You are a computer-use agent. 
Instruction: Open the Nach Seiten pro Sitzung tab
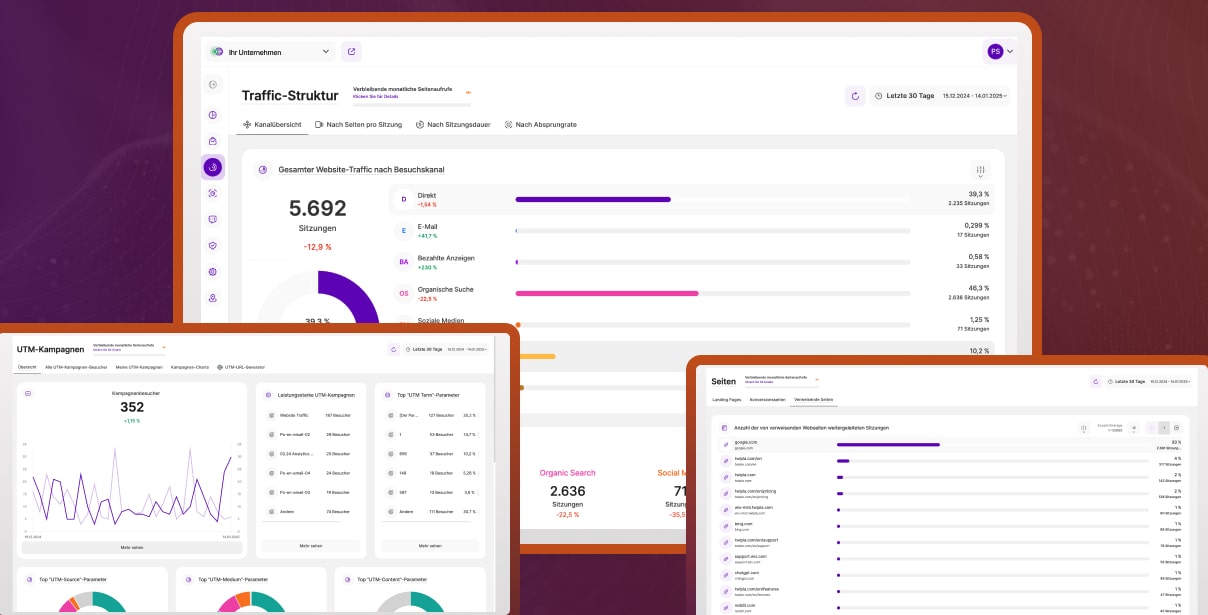pyautogui.click(x=358, y=125)
